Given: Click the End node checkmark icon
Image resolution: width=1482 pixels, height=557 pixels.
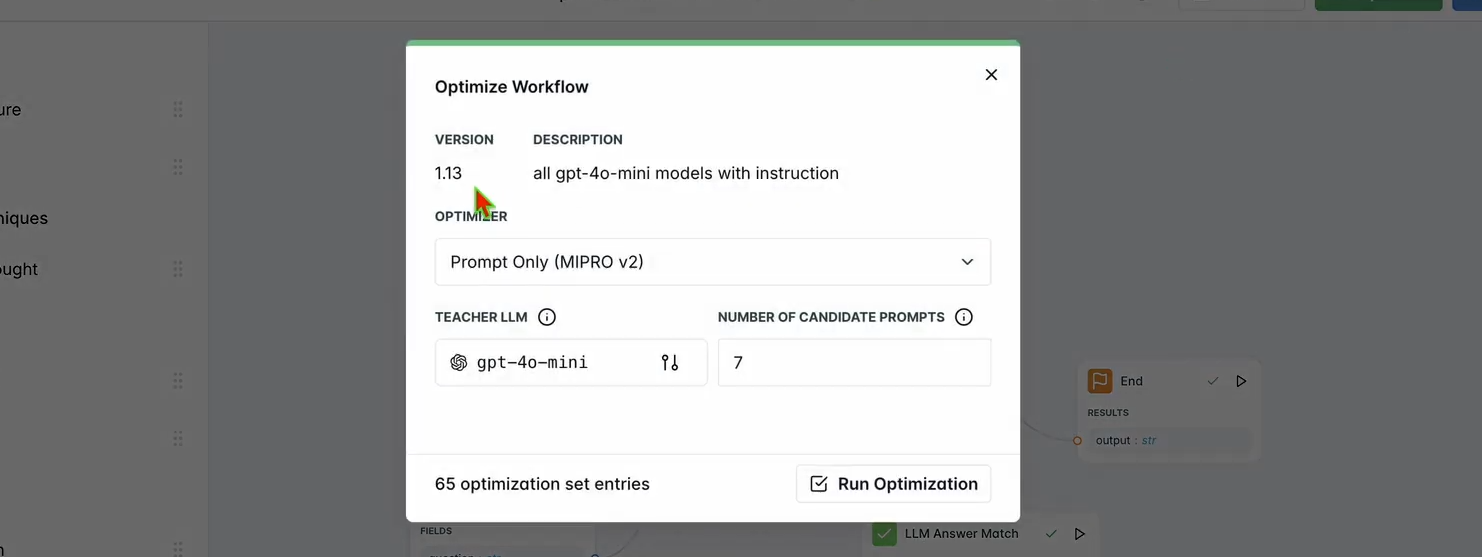Looking at the screenshot, I should click(1213, 381).
